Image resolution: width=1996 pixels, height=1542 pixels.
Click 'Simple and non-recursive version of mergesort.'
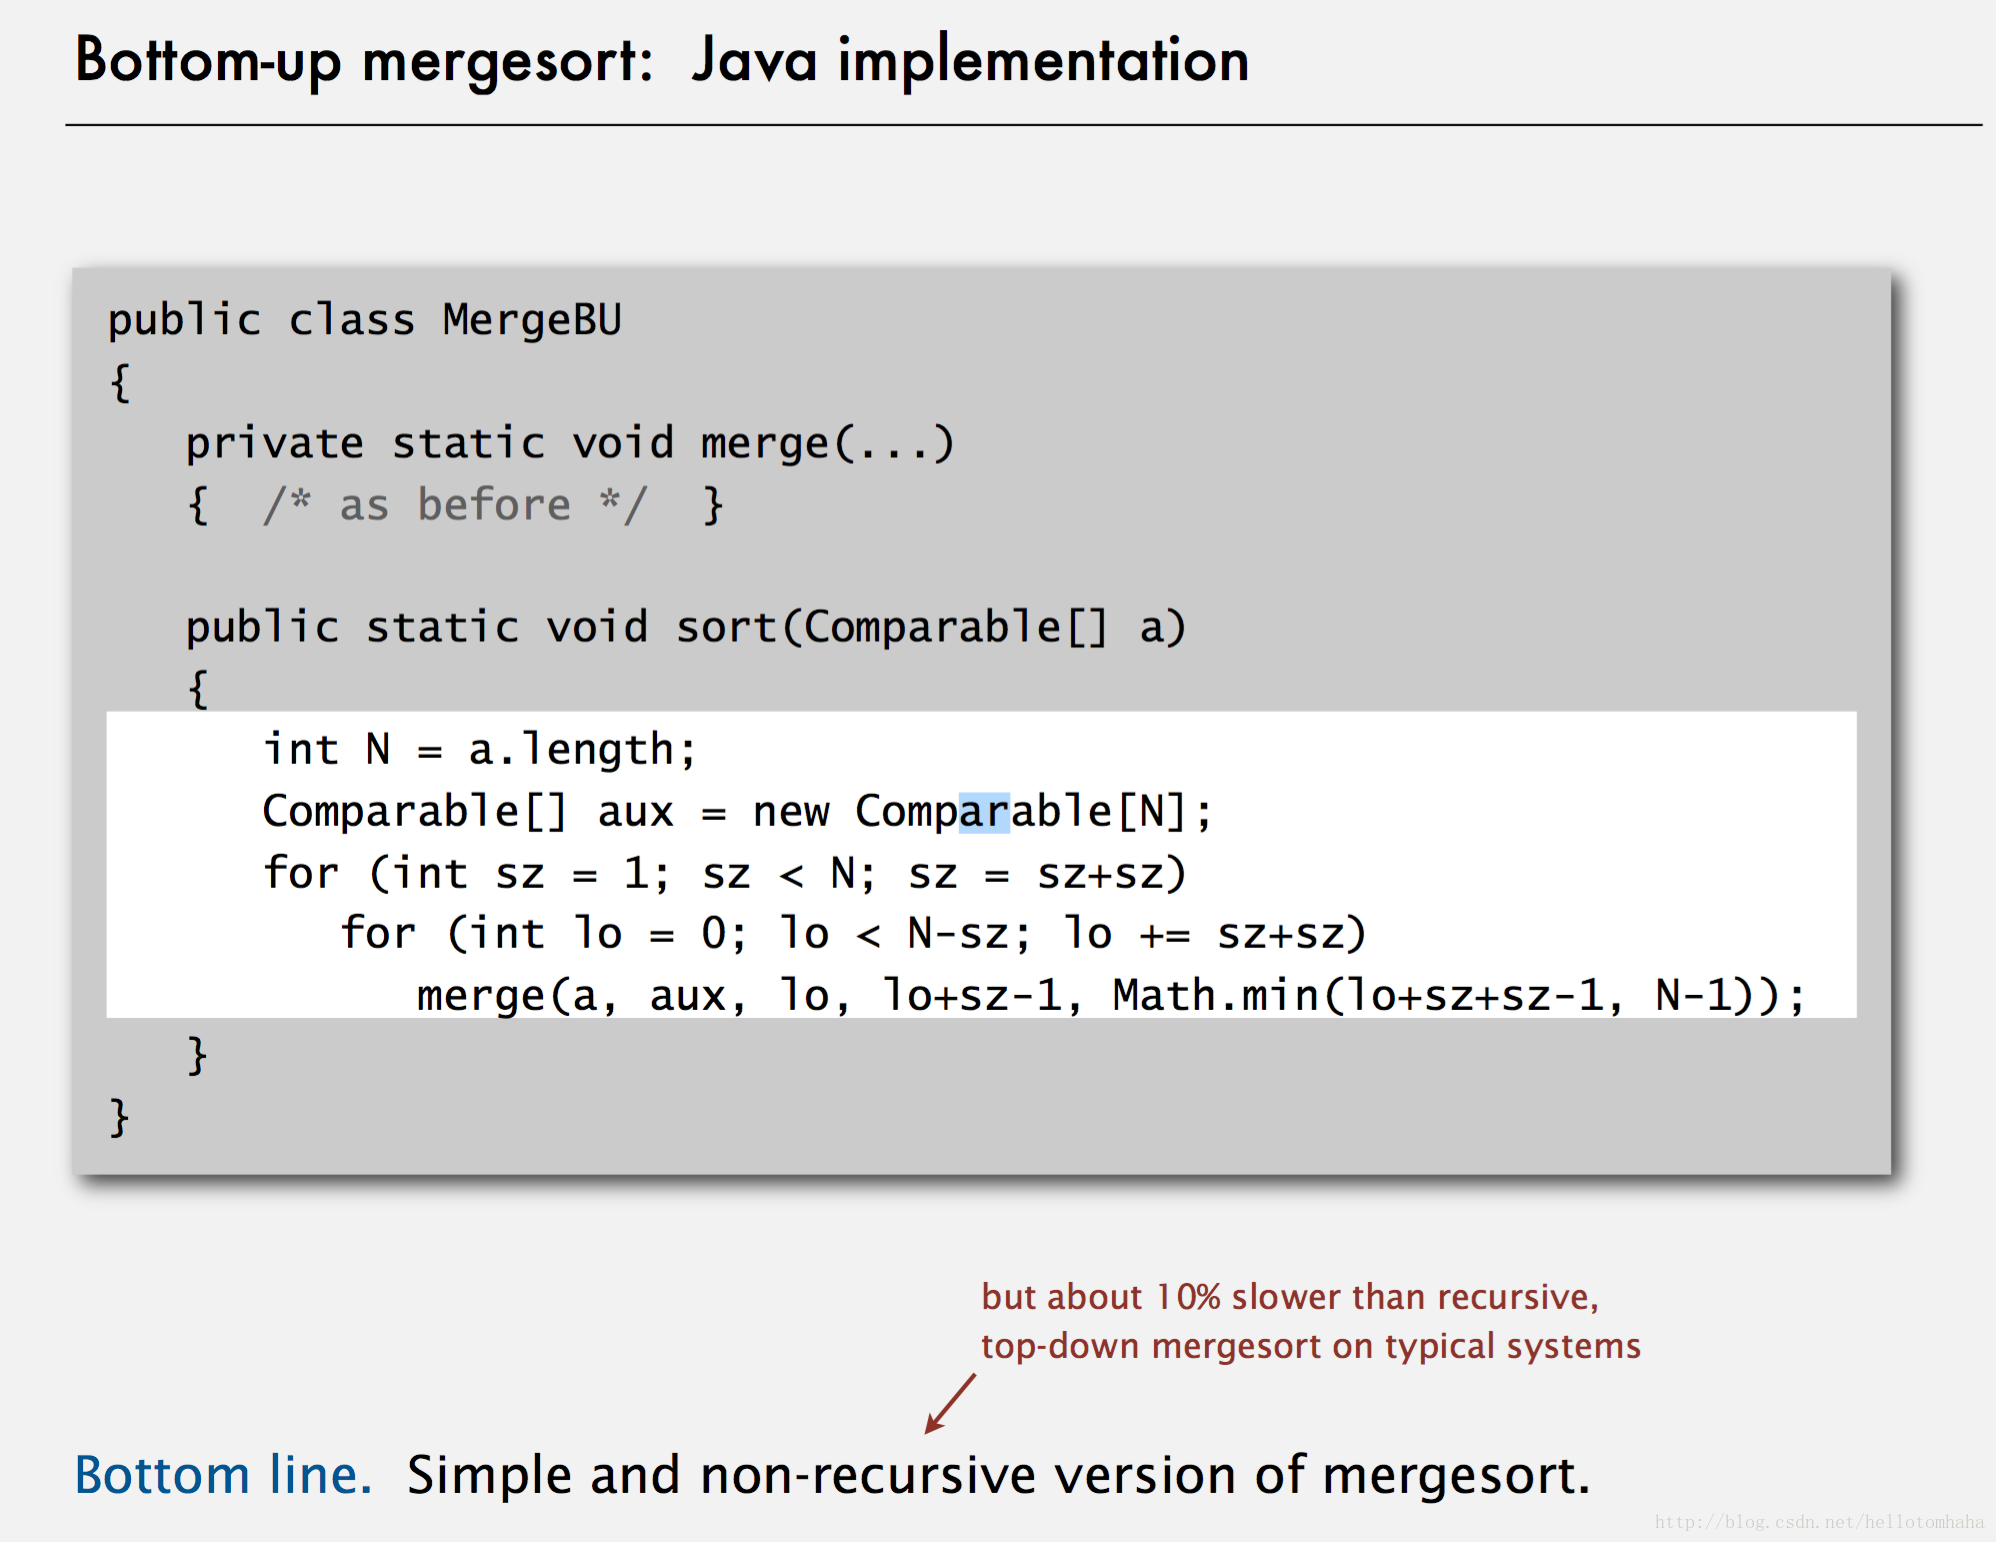coord(998,1476)
